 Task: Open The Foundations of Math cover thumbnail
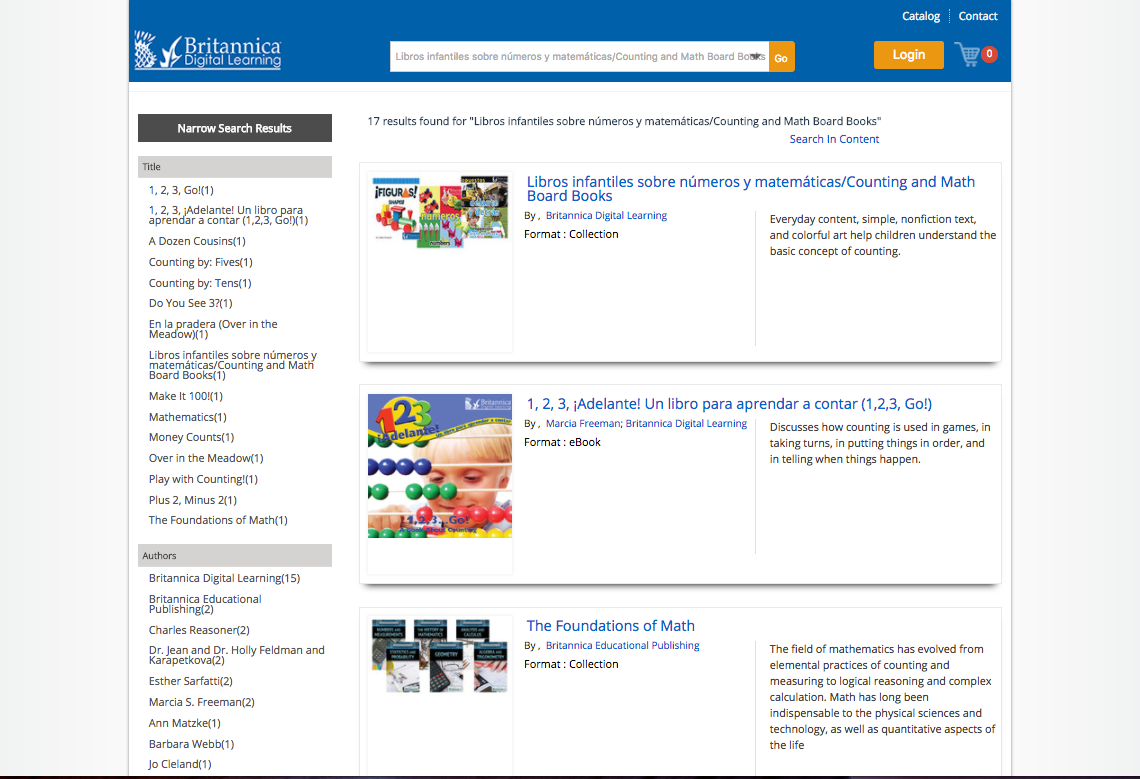[440, 655]
